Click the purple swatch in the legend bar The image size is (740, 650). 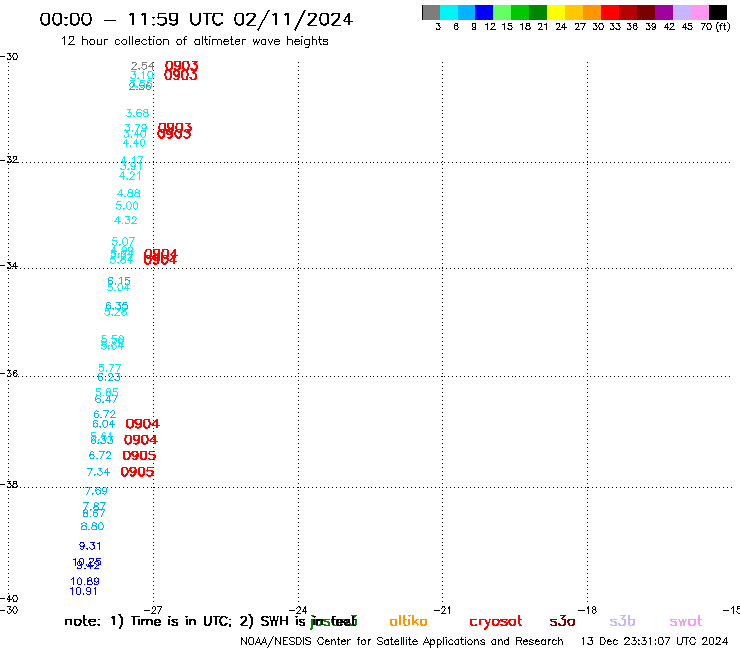664,12
